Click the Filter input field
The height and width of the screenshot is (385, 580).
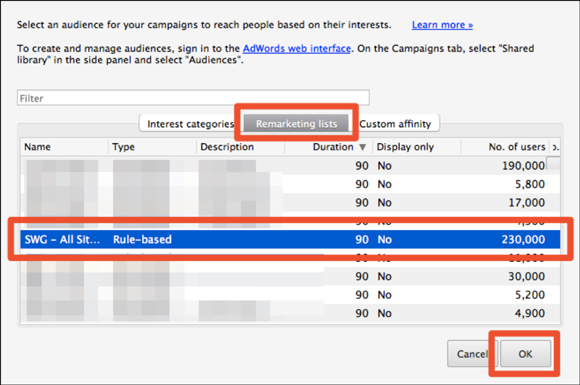coord(193,98)
